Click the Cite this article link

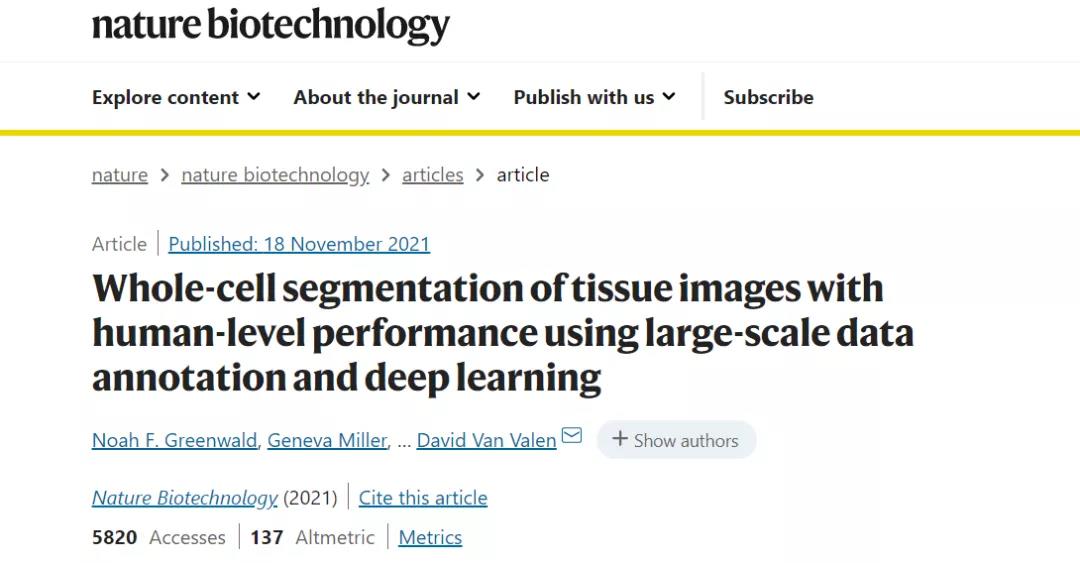(423, 498)
